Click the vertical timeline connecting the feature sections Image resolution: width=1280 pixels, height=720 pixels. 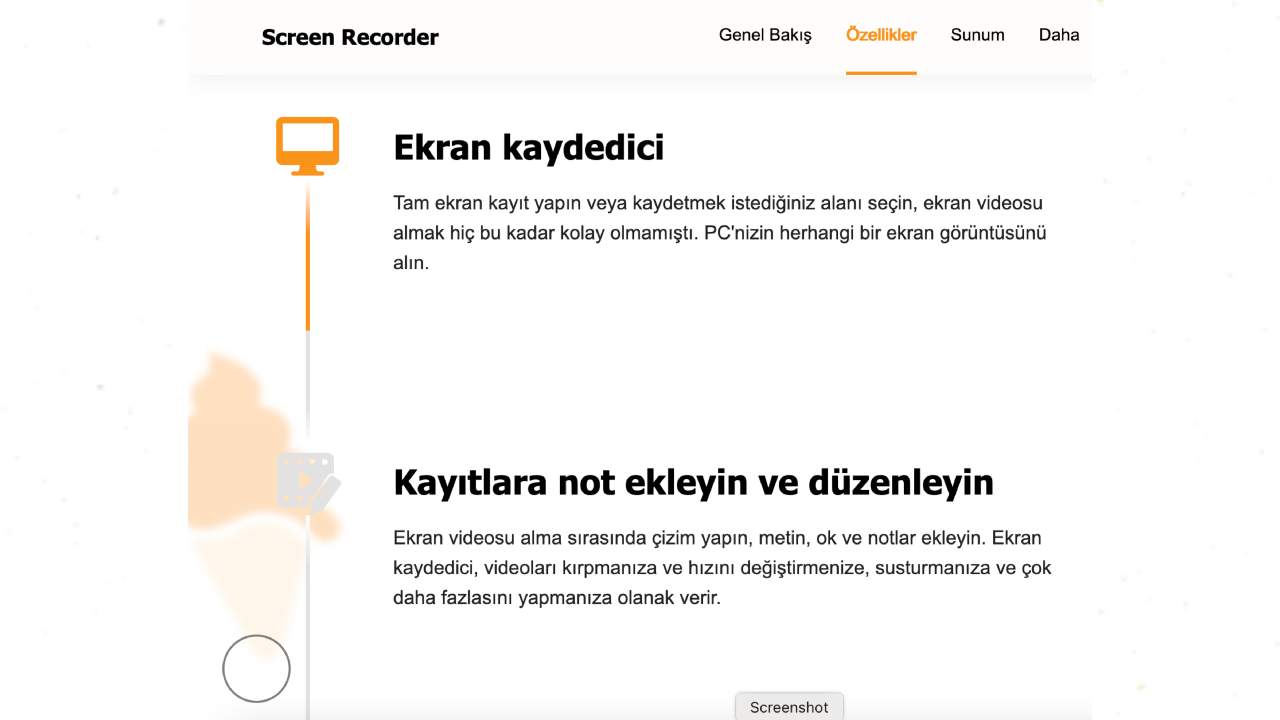tap(307, 400)
